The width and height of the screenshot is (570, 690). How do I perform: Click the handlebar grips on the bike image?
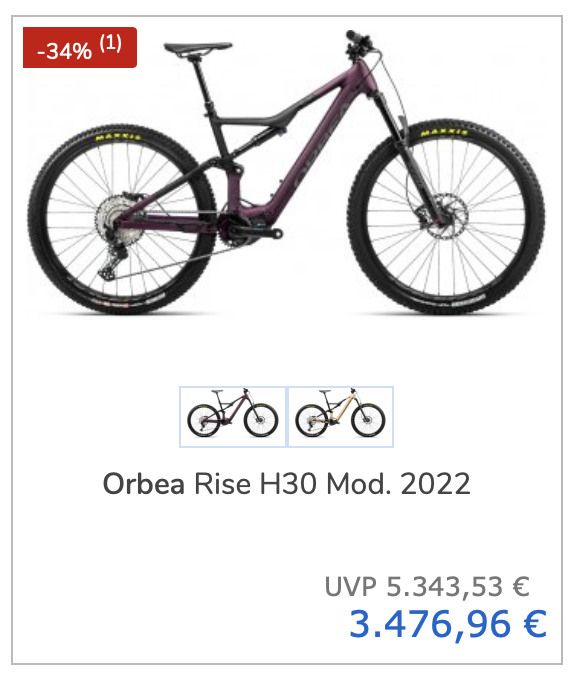(x=357, y=40)
